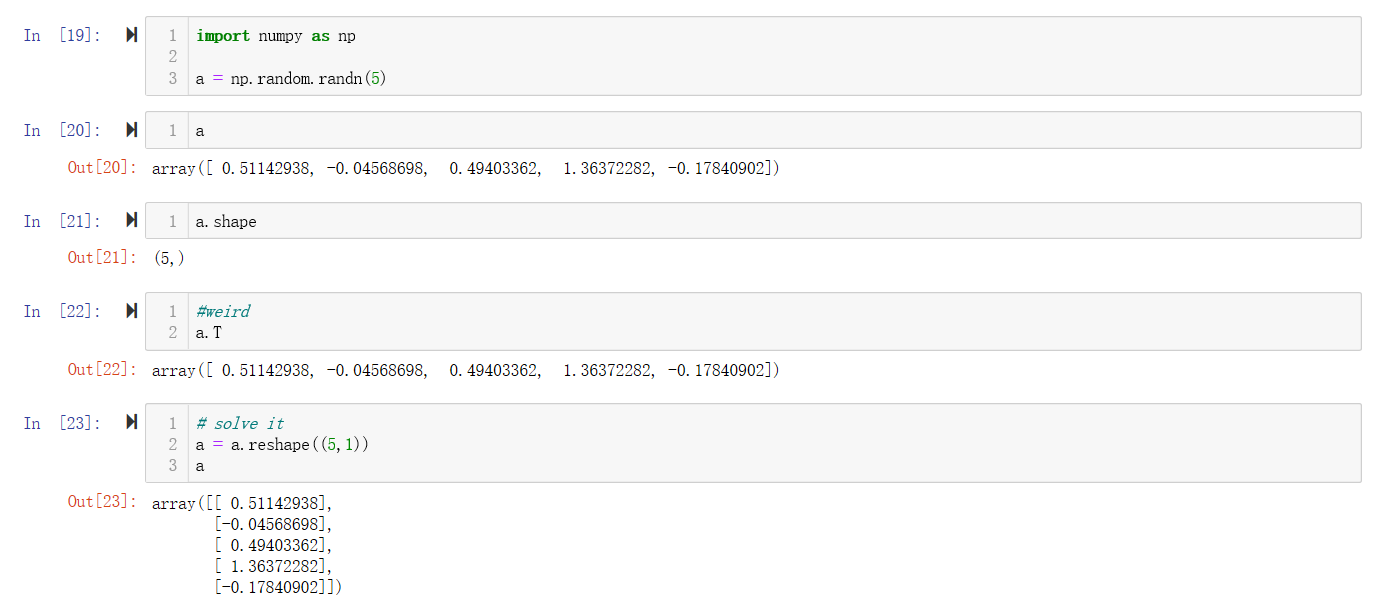The image size is (1376, 607).
Task: Click the Out[21] output prompt
Action: point(101,258)
